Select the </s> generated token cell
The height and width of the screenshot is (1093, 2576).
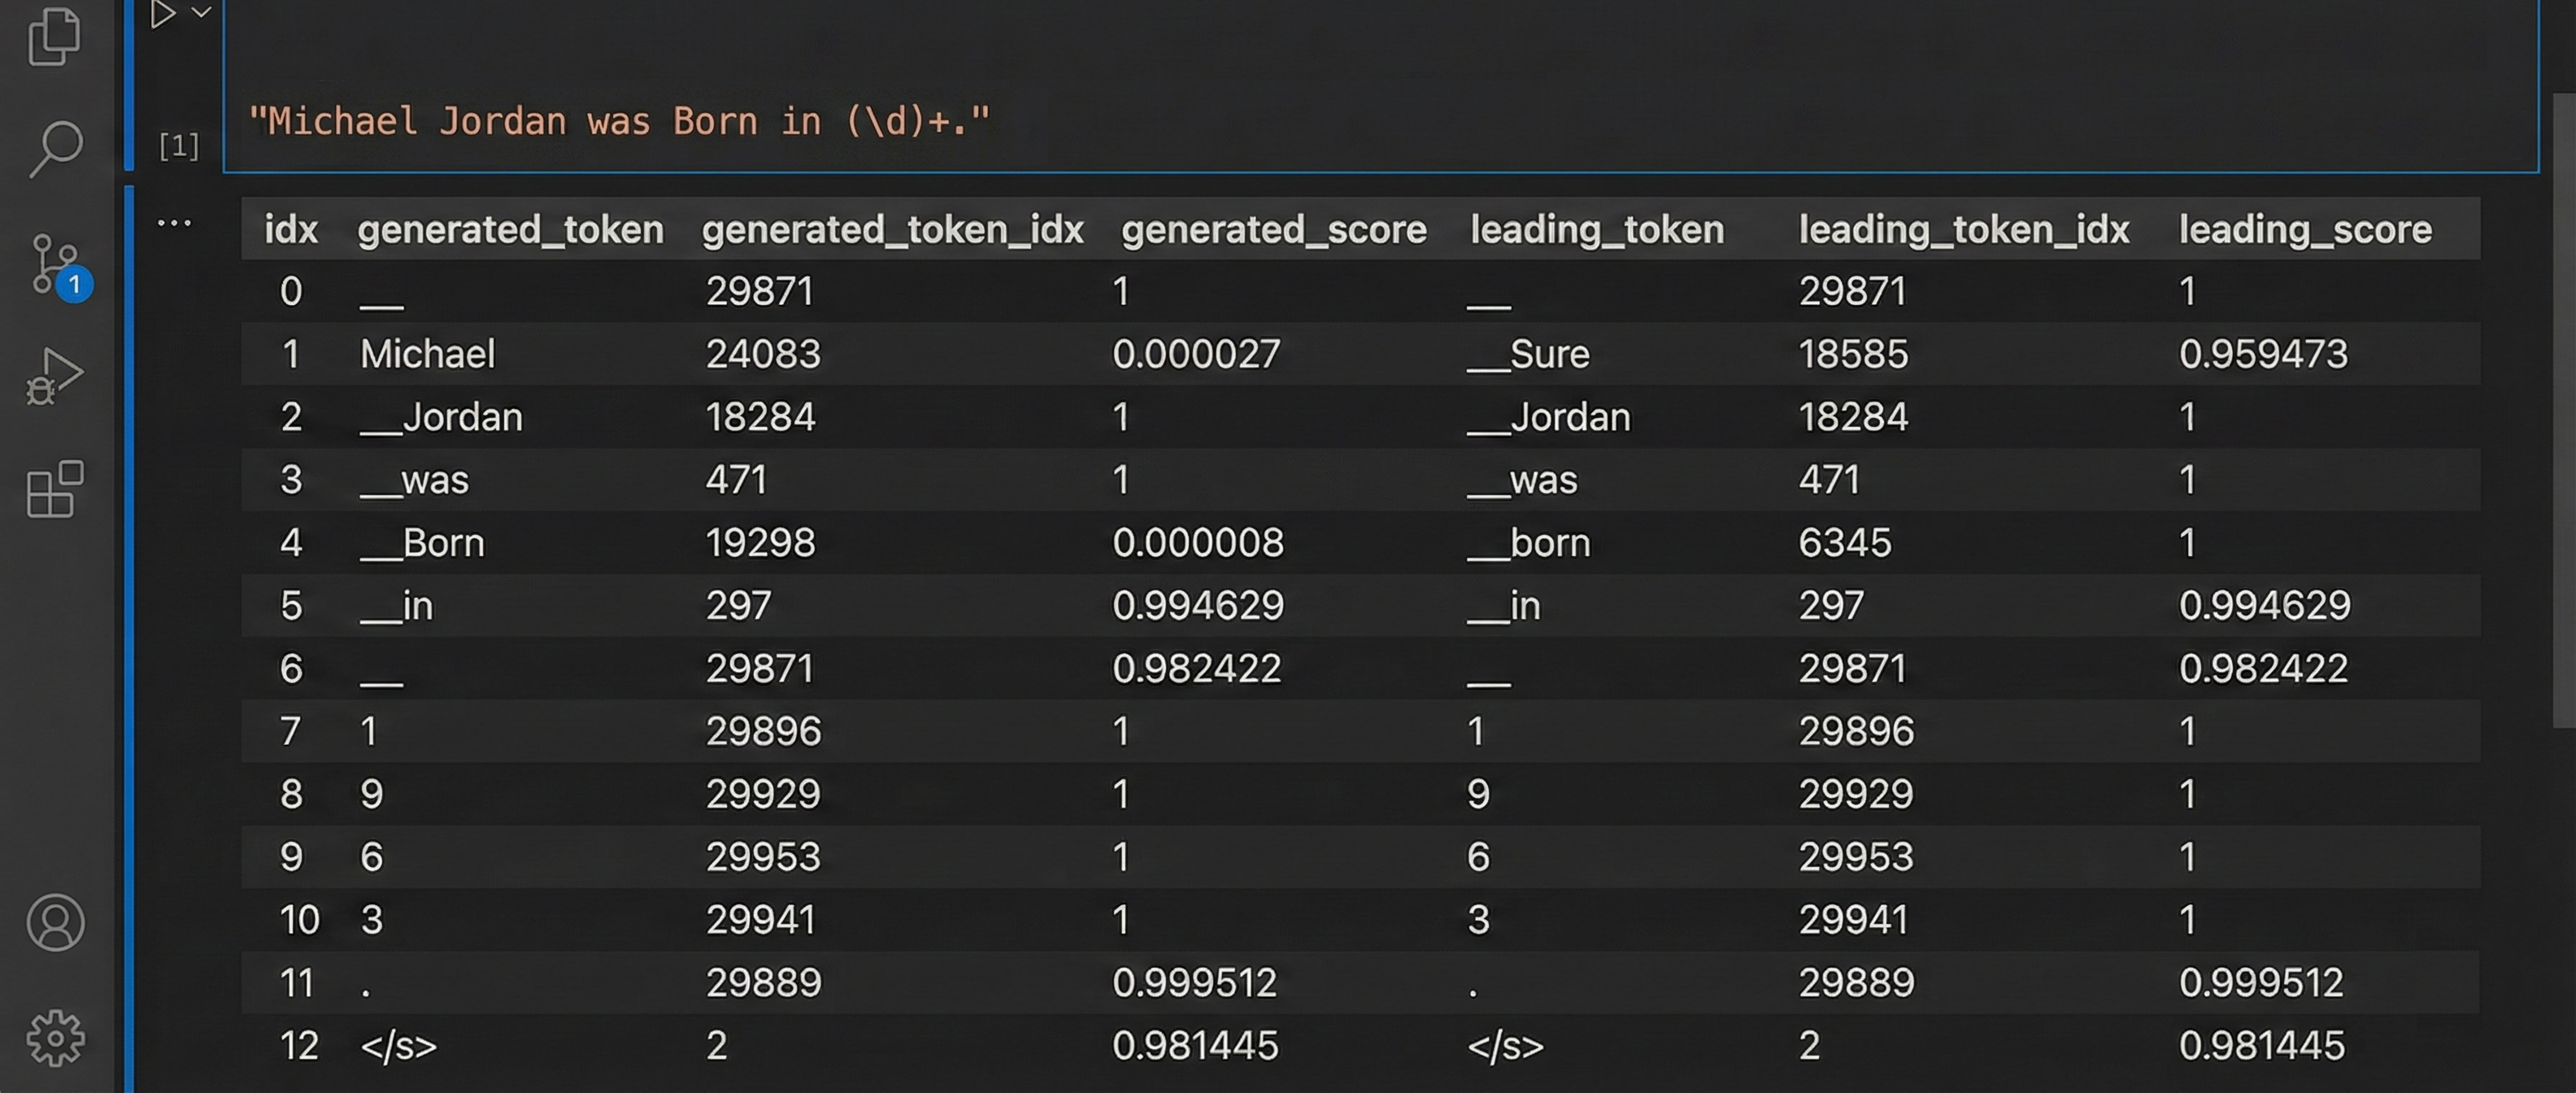[x=398, y=1046]
